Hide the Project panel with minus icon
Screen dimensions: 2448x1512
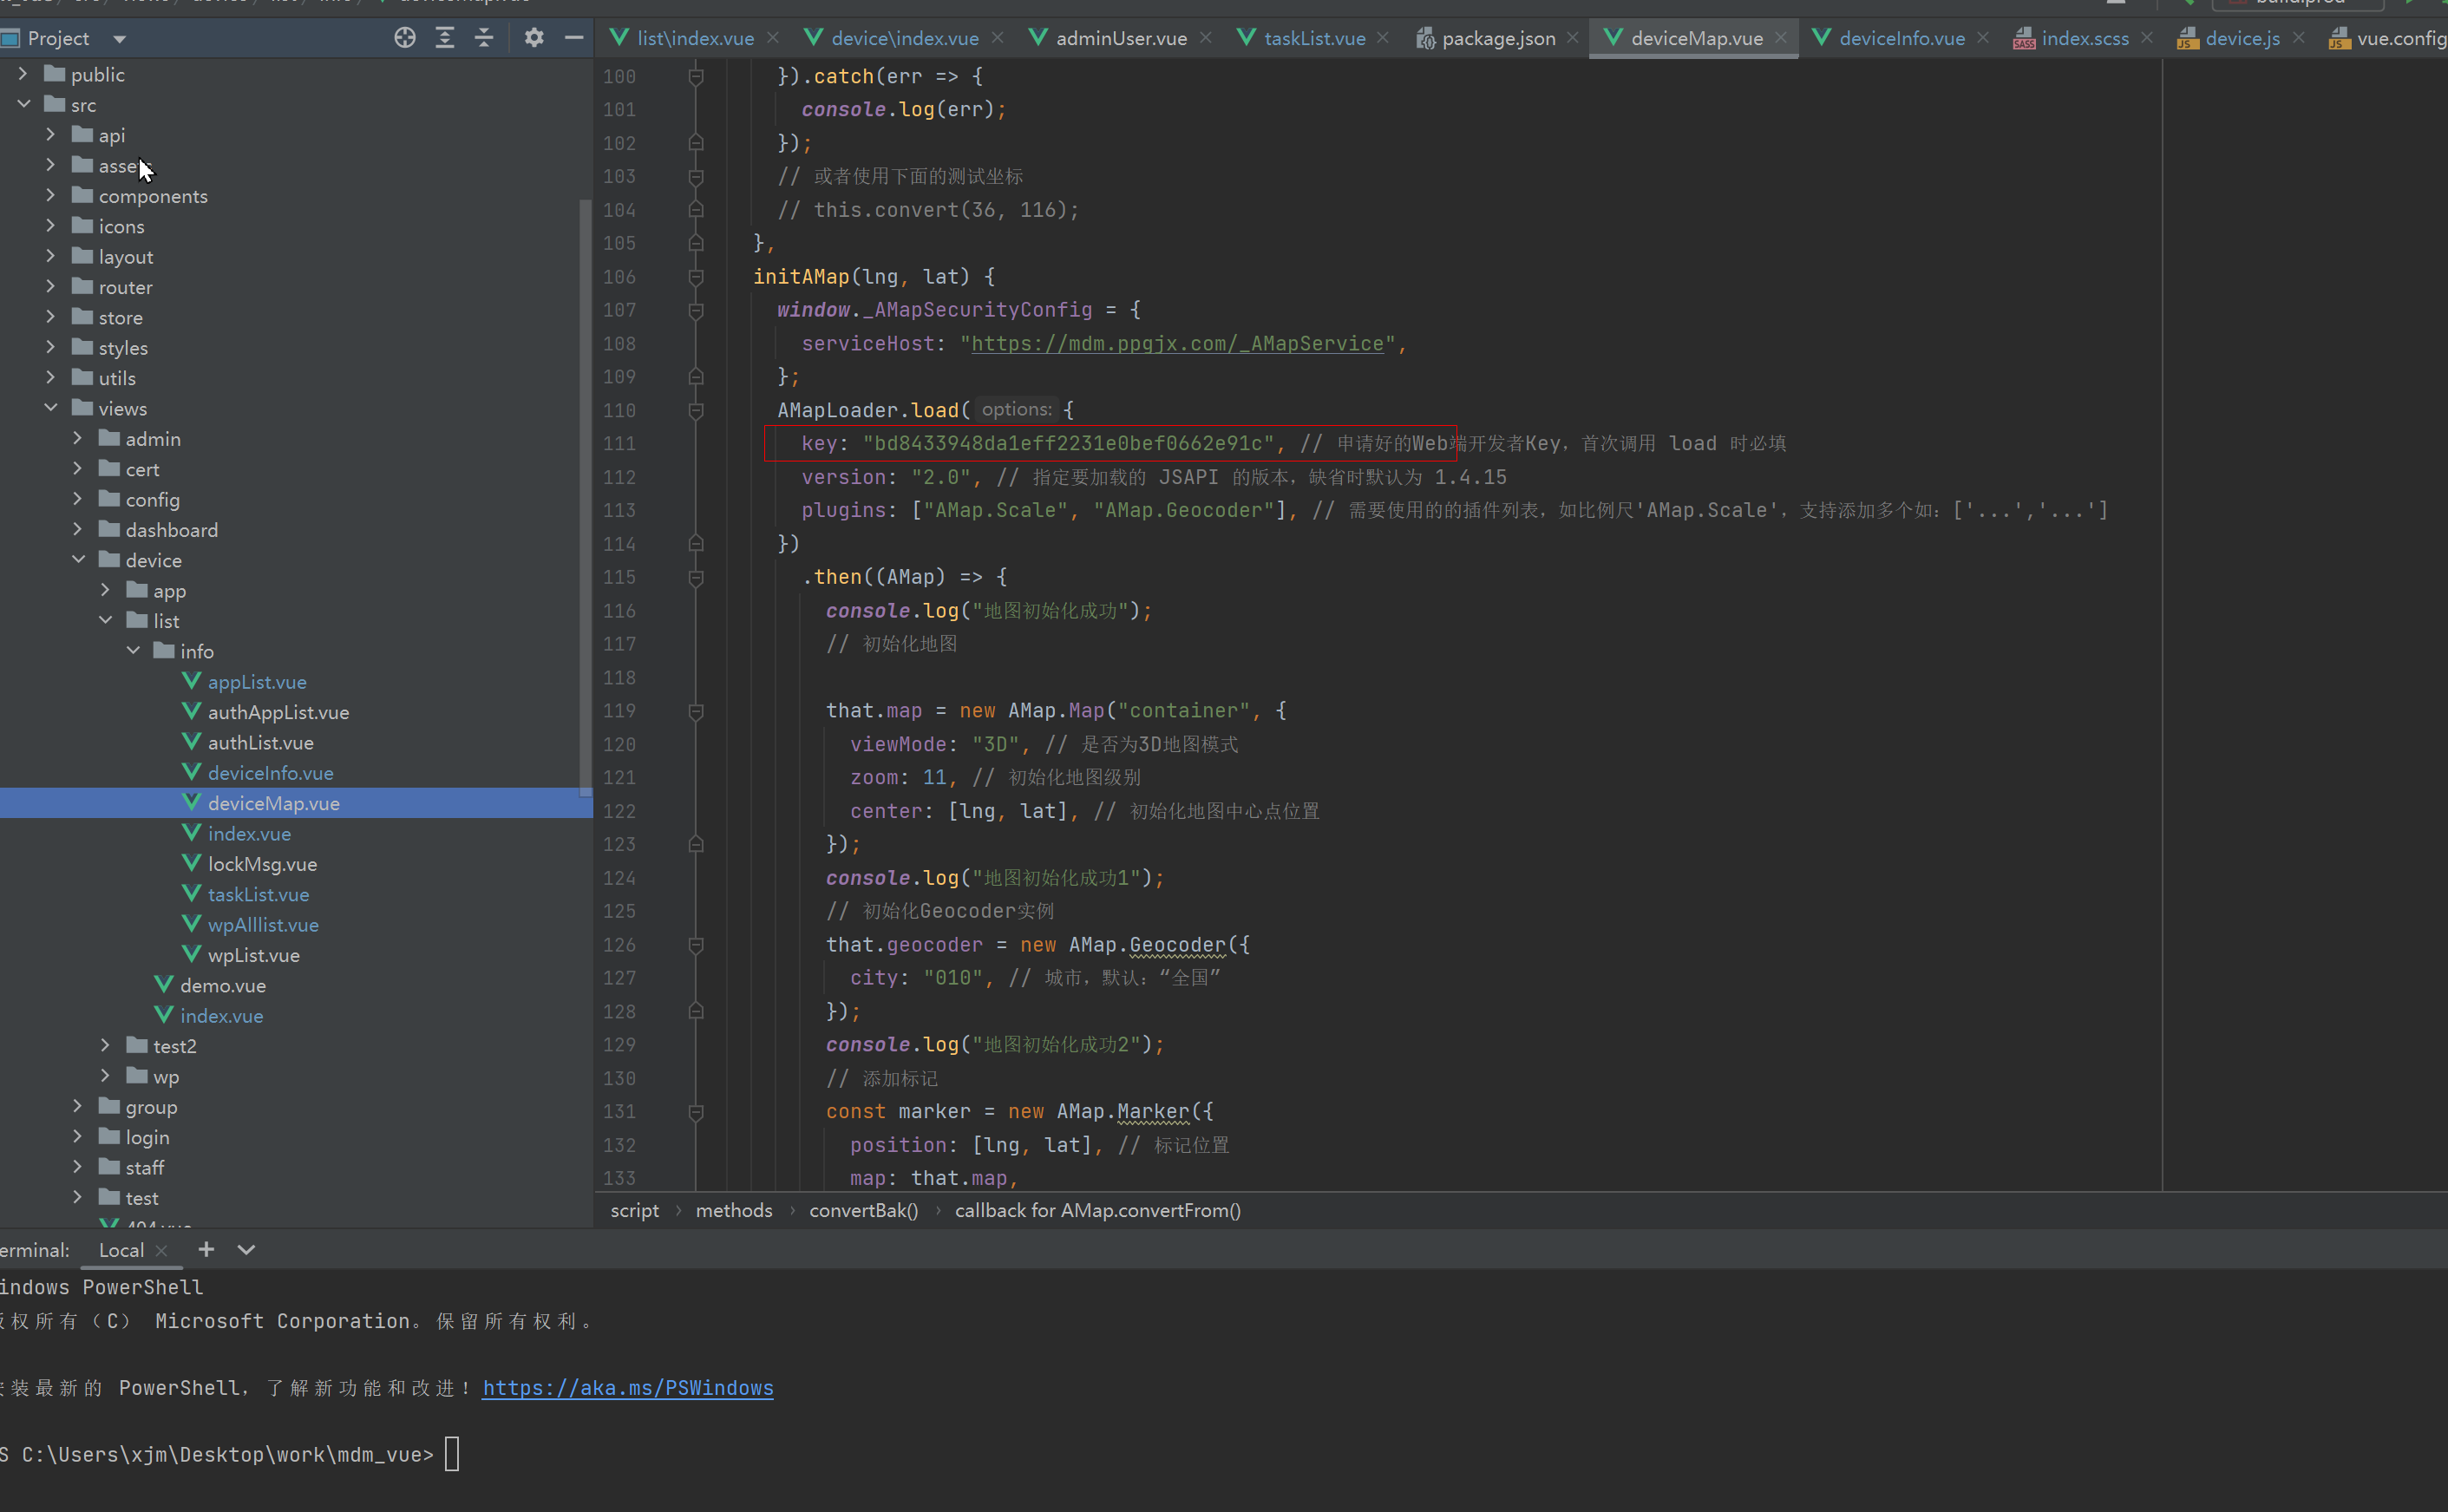pyautogui.click(x=574, y=38)
